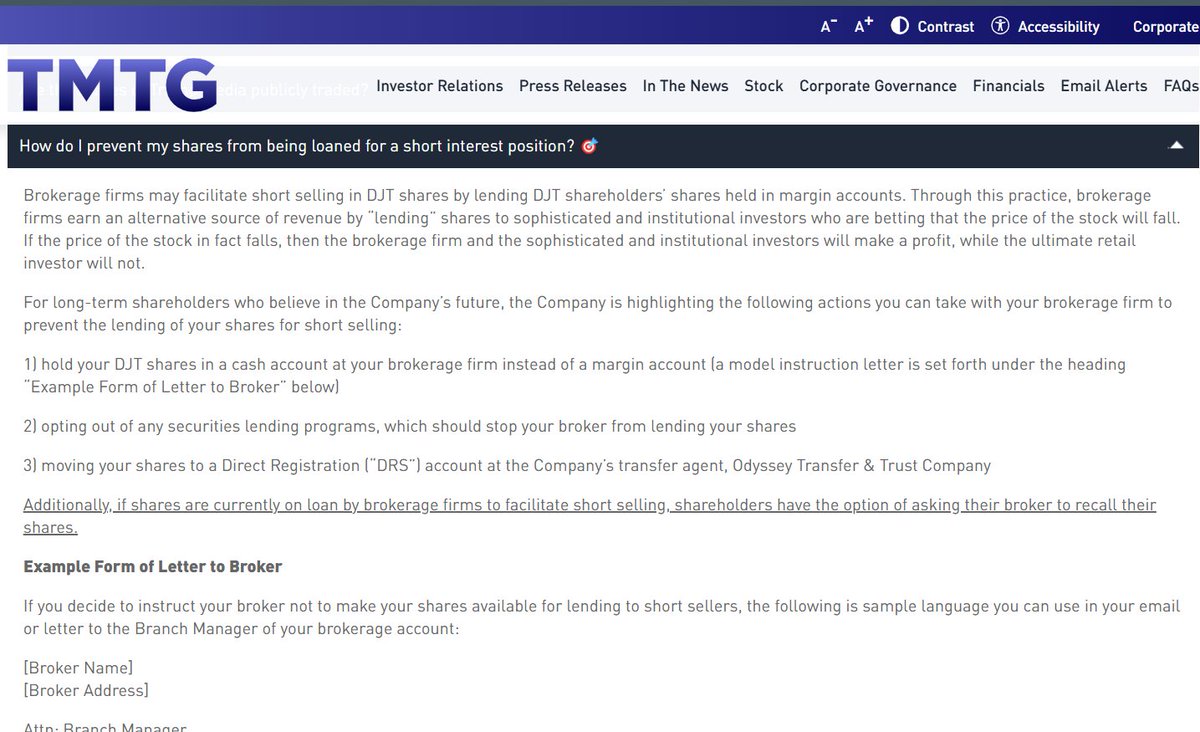Click option 2 about securities lending programs
The image size is (1200, 732).
(410, 426)
